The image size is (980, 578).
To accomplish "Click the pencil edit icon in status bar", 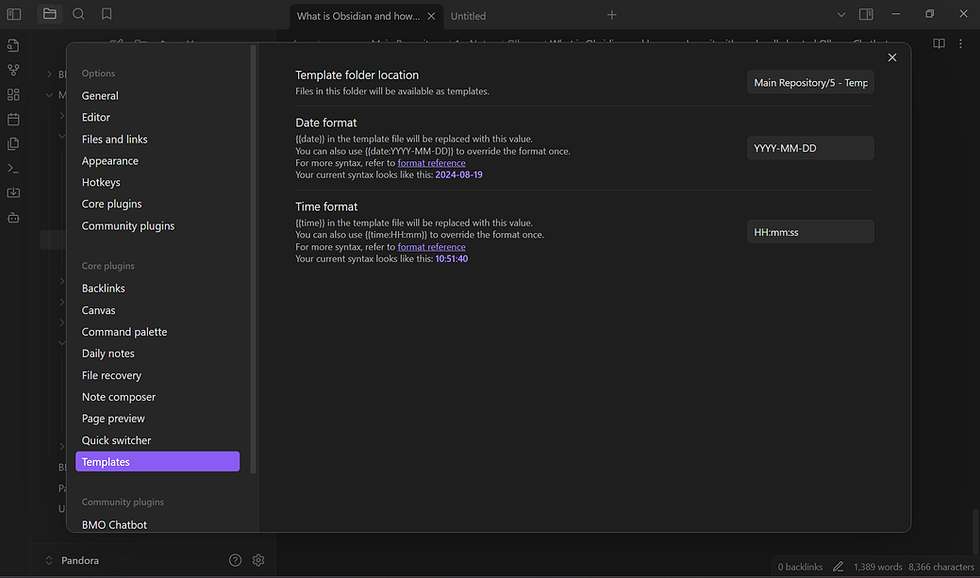I will coord(838,567).
